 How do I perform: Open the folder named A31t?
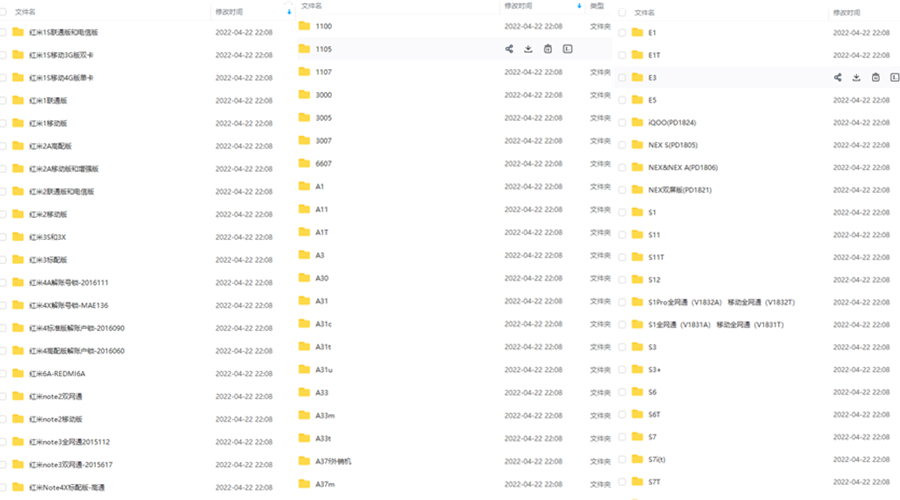click(x=323, y=347)
